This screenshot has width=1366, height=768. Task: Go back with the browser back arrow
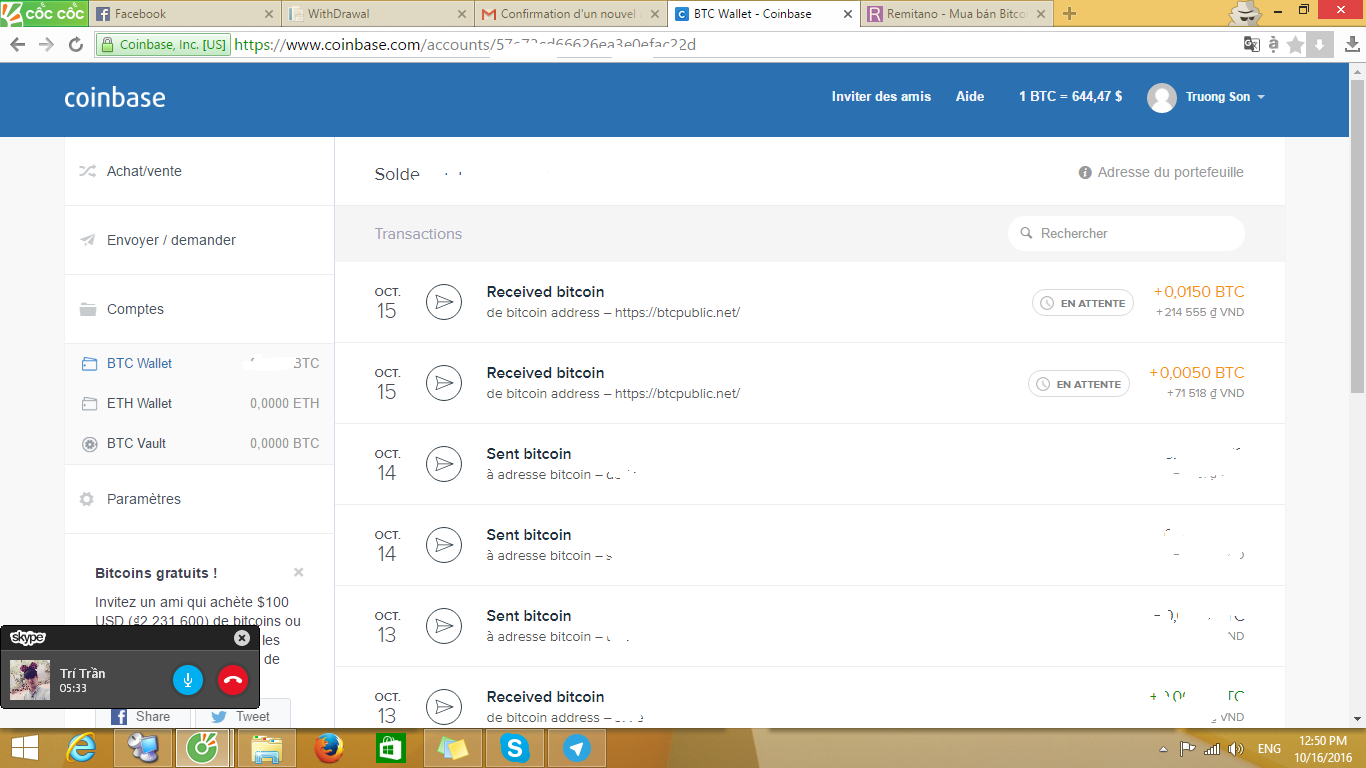17,45
